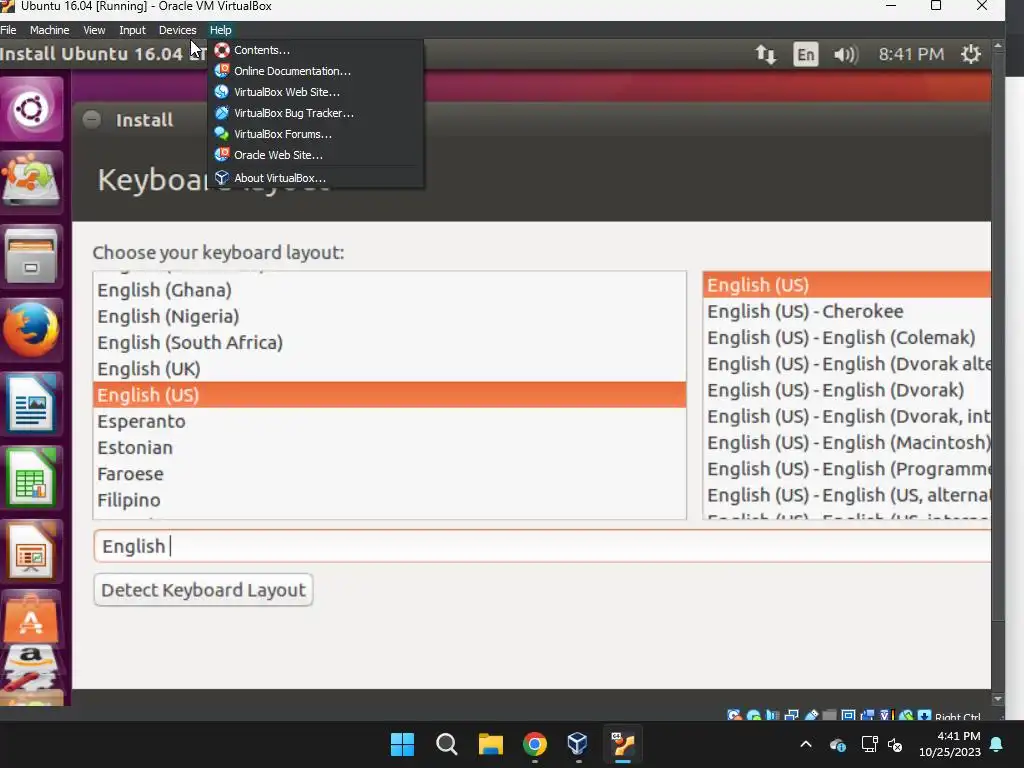Open VirtualBox Manager cube icon in taskbar
The width and height of the screenshot is (1024, 768).
click(578, 744)
